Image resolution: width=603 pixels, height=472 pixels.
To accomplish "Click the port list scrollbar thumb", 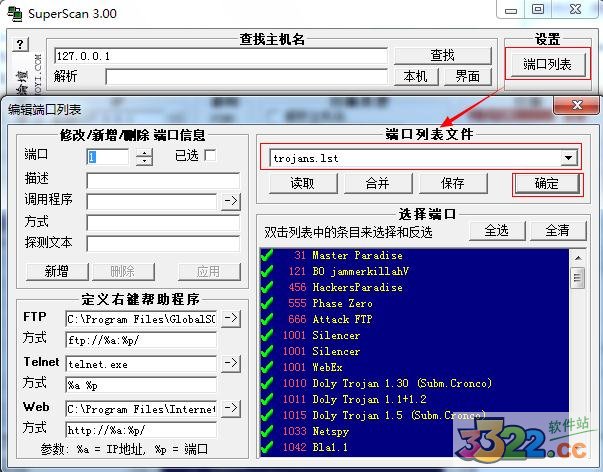I will [578, 277].
